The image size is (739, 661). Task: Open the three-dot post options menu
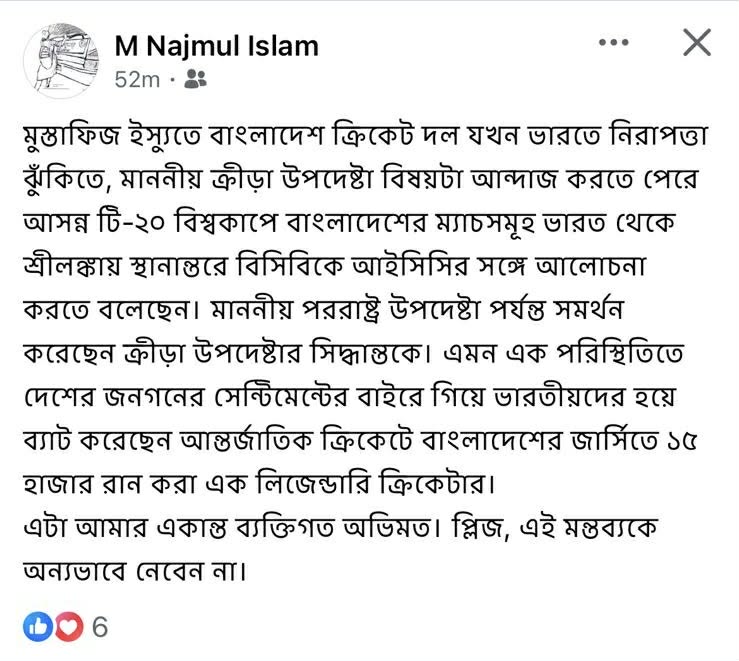pos(613,42)
